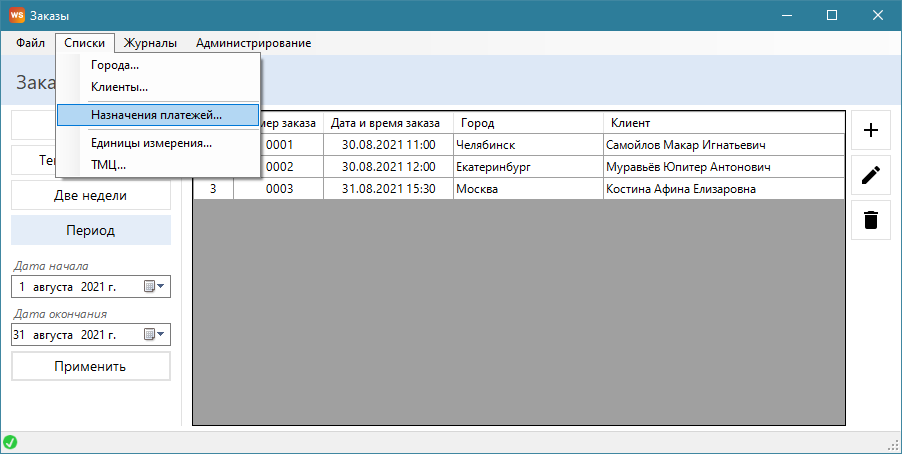Select order row for Костина Афина Елизаровна
The height and width of the screenshot is (454, 902).
(x=680, y=189)
